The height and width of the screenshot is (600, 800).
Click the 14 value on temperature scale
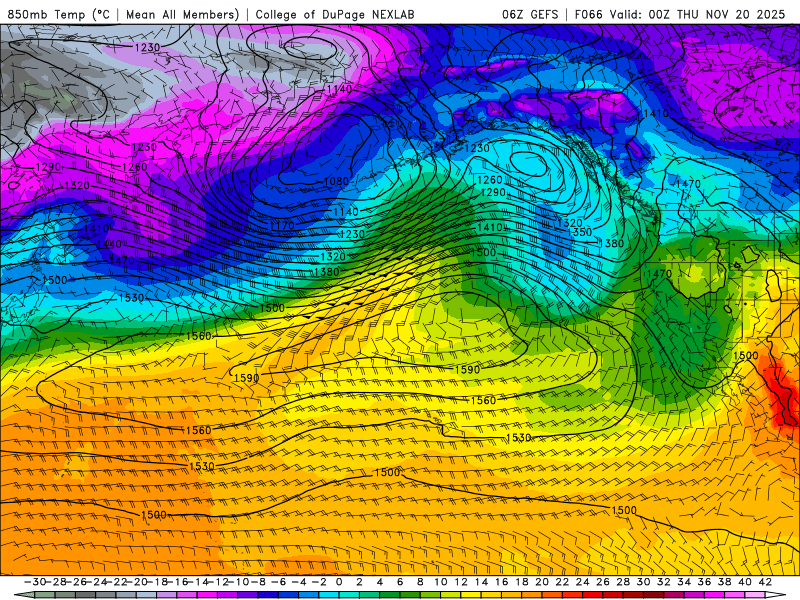coord(481,582)
